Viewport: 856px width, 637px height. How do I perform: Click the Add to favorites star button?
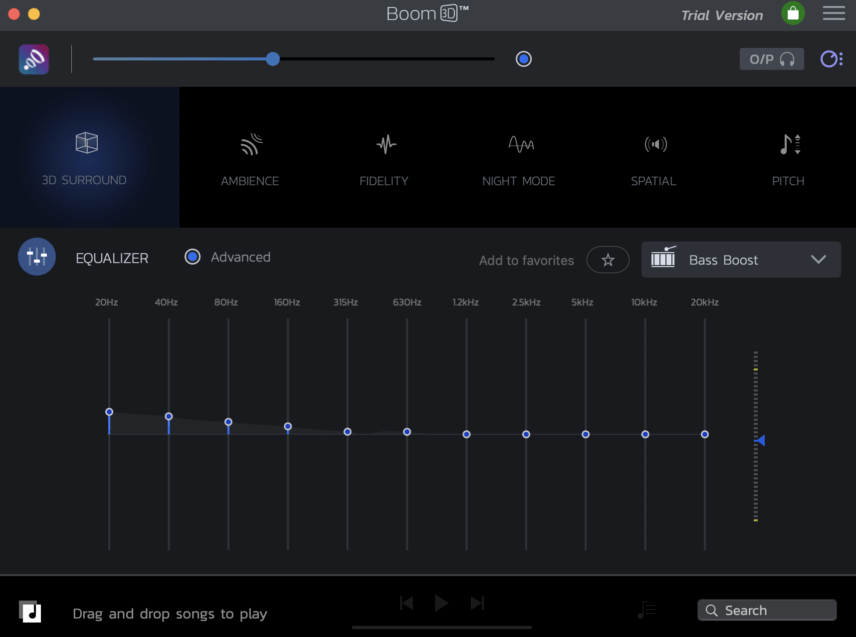click(x=608, y=260)
